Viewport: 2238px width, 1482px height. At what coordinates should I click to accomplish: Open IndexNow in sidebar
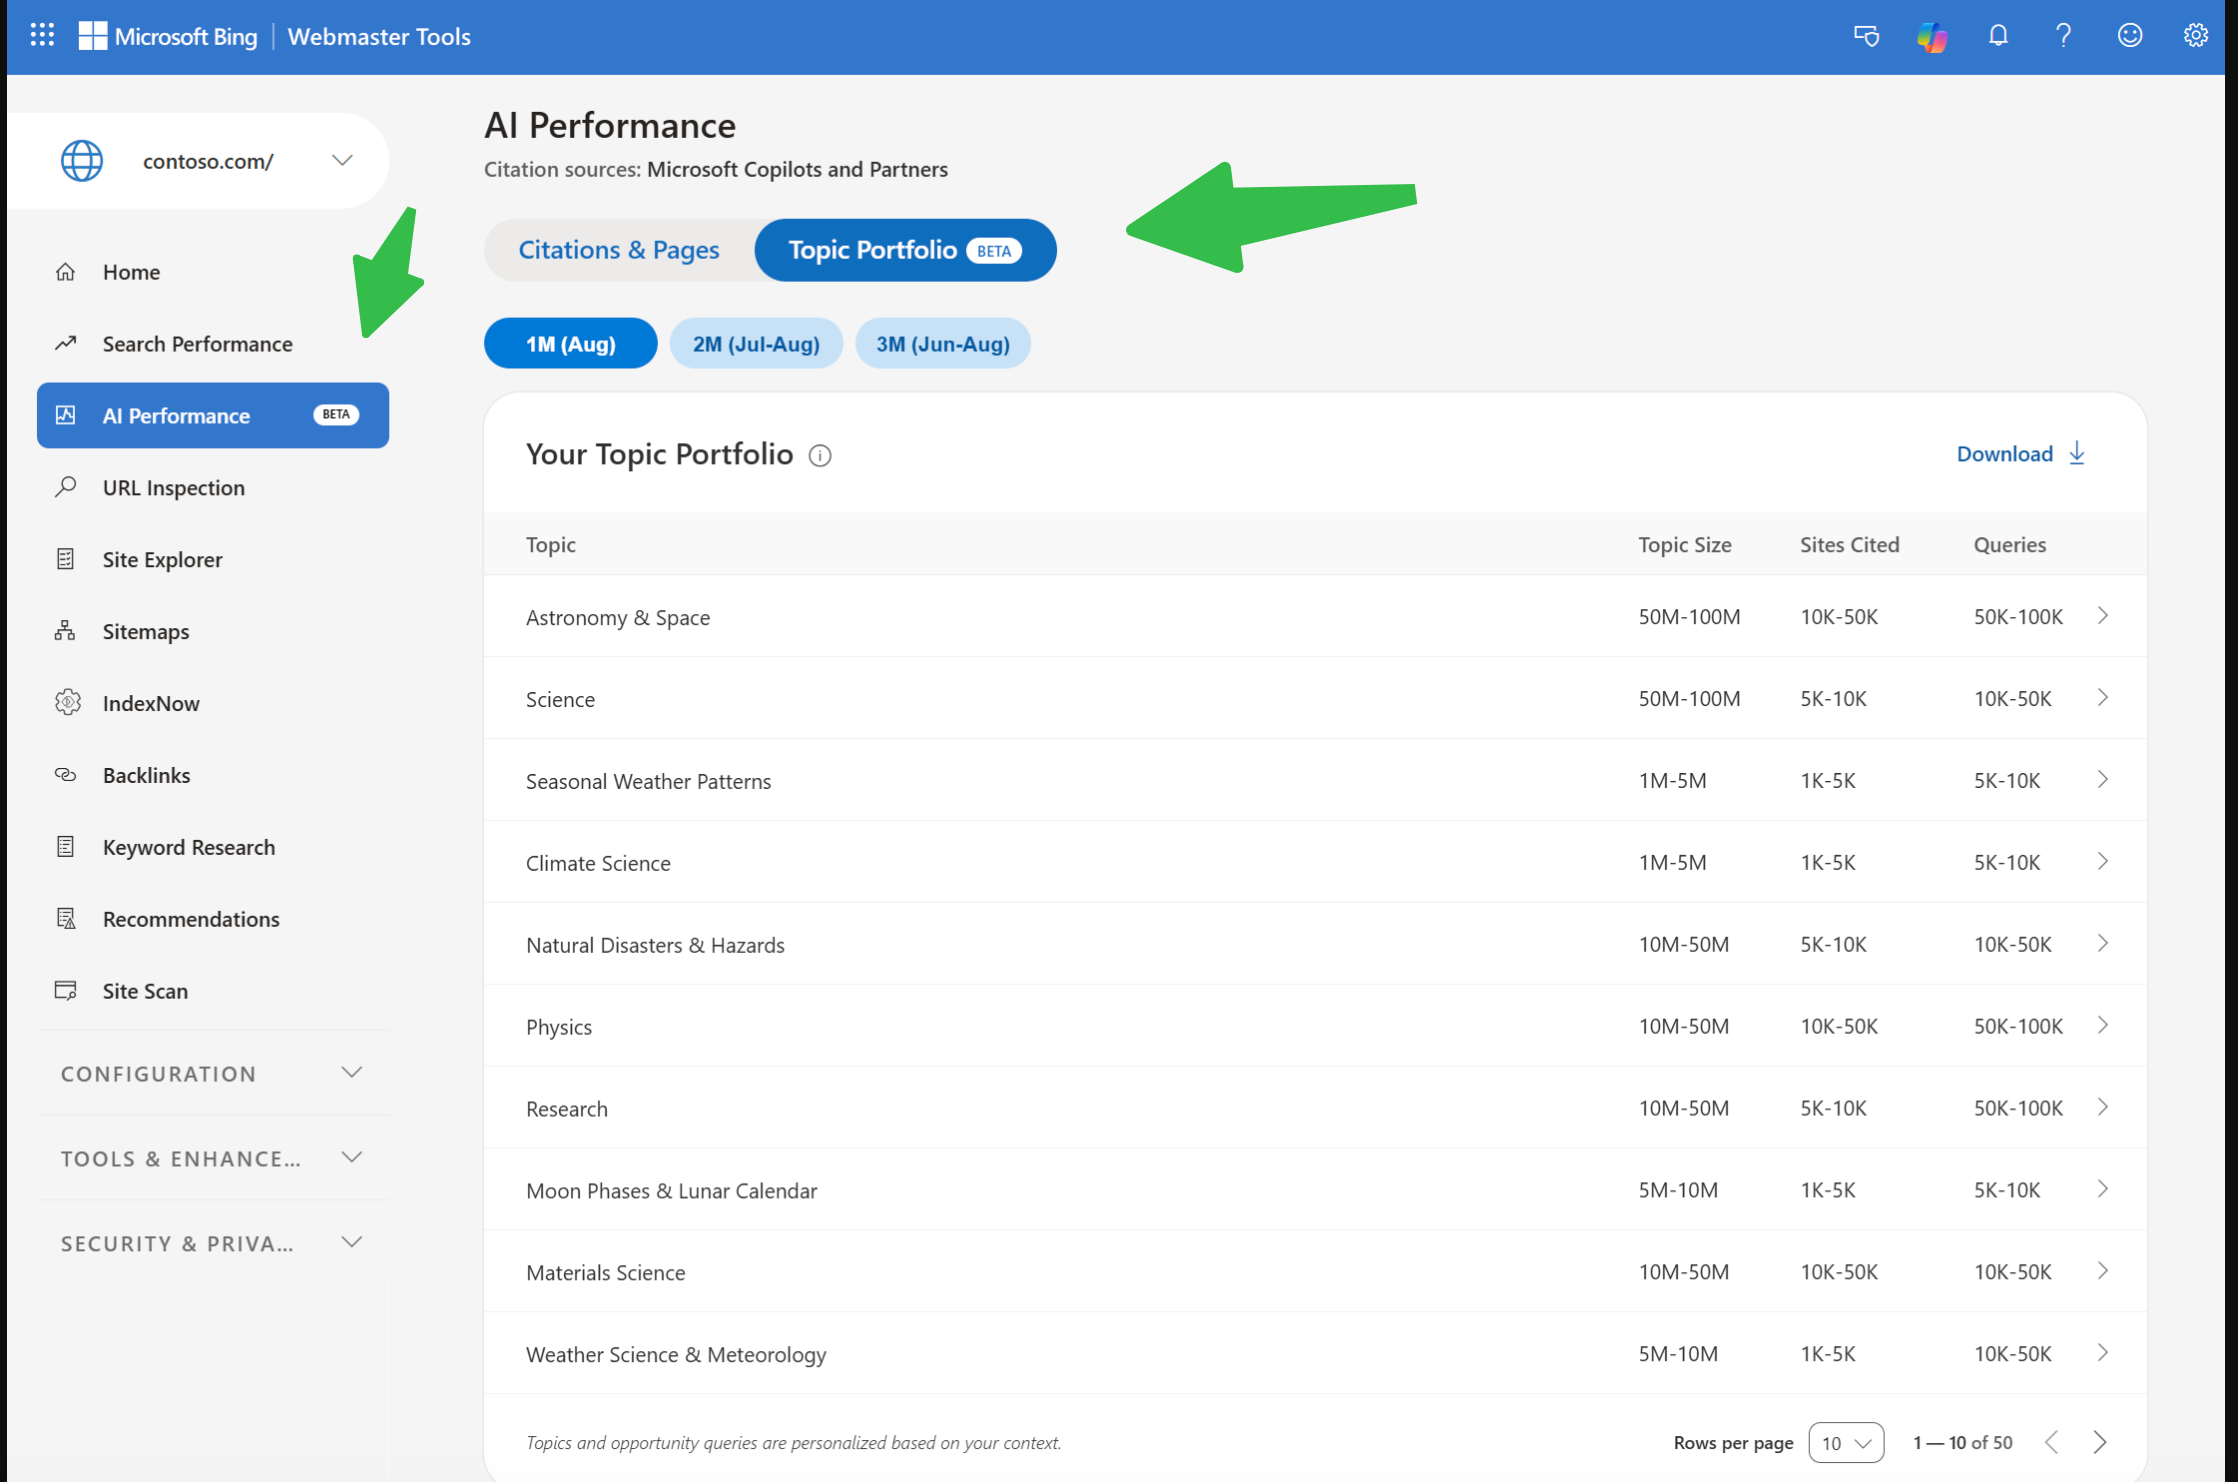(x=212, y=704)
